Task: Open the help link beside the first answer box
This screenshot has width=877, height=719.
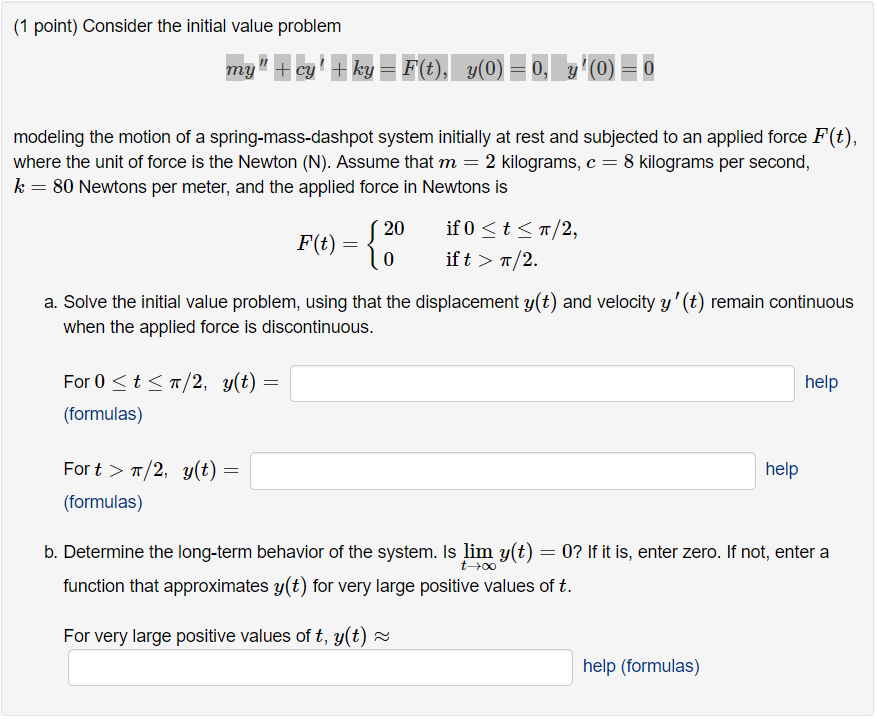Action: click(821, 383)
